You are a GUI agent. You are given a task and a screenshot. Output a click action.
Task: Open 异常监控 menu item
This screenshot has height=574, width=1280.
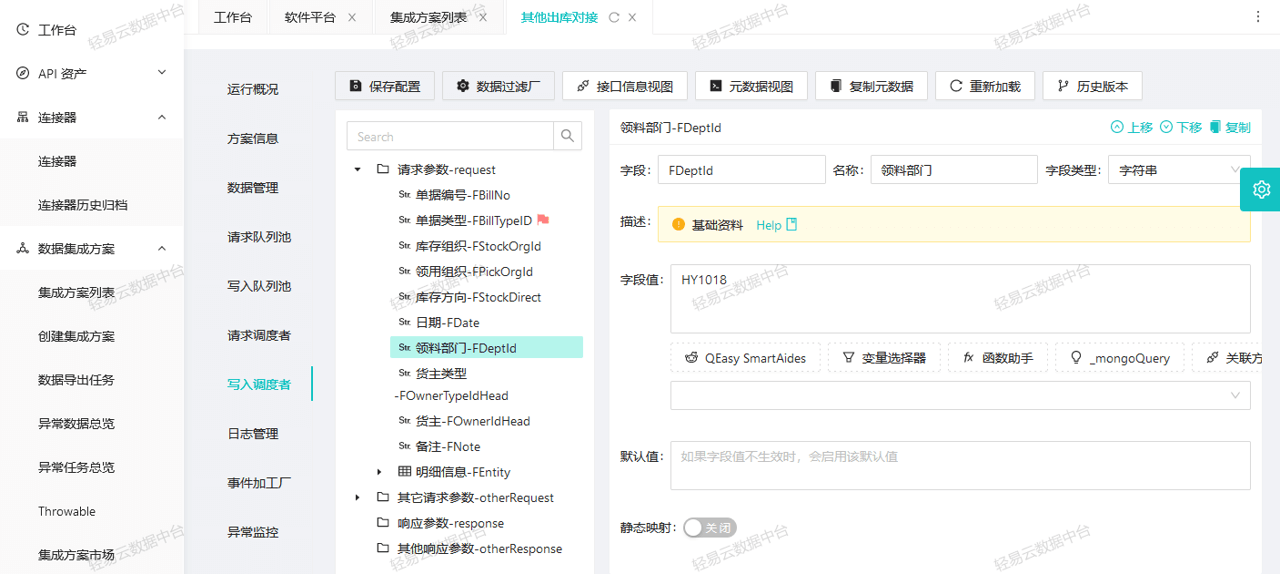[x=253, y=532]
